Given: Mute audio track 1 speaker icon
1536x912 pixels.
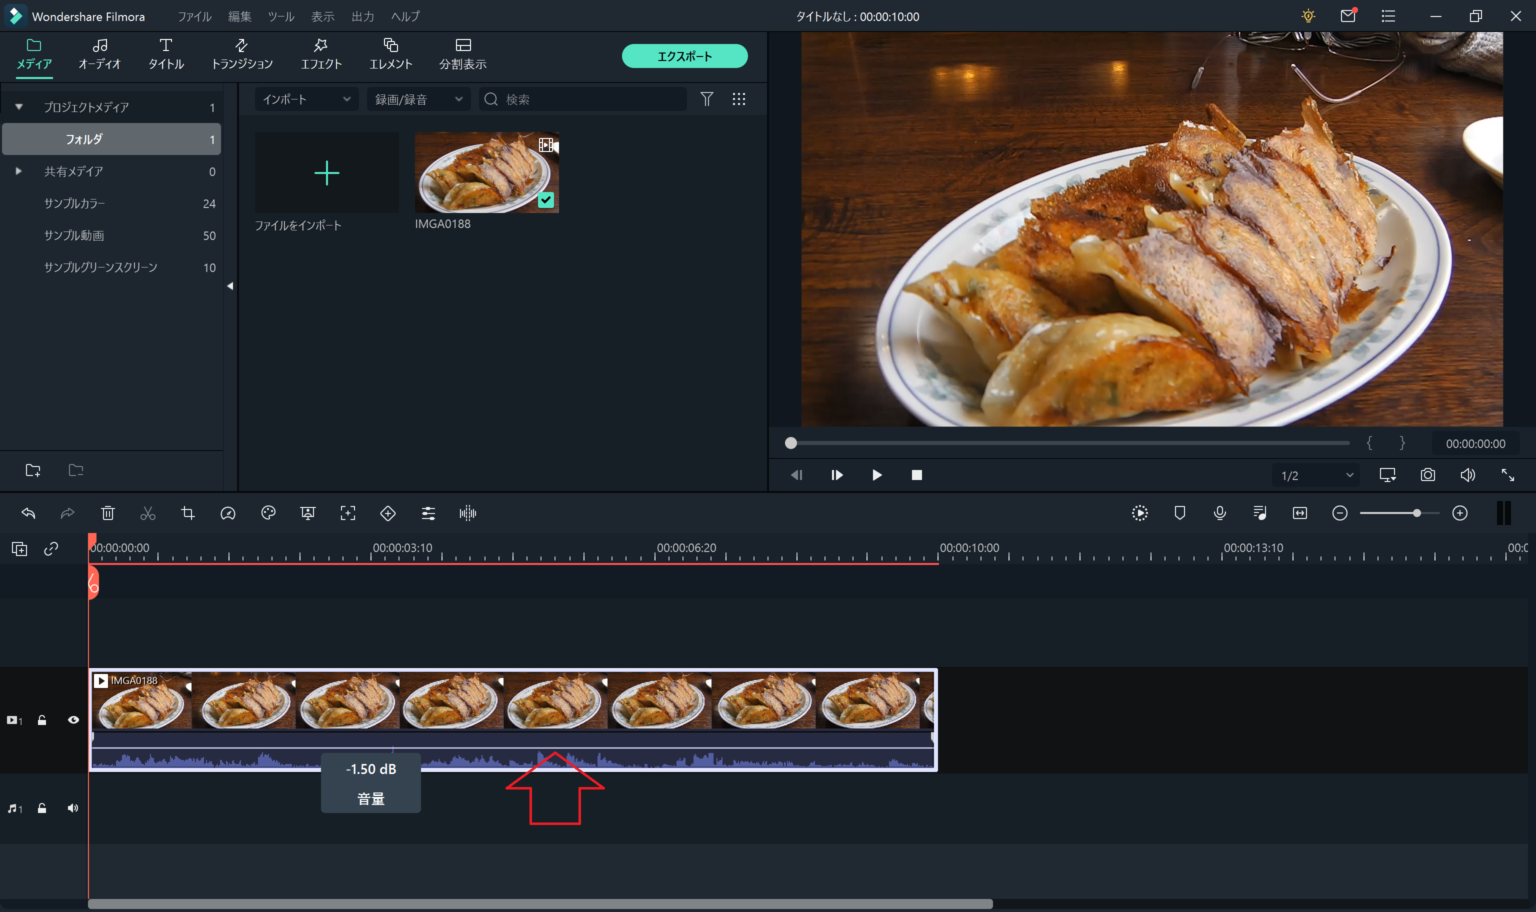Looking at the screenshot, I should coord(73,808).
